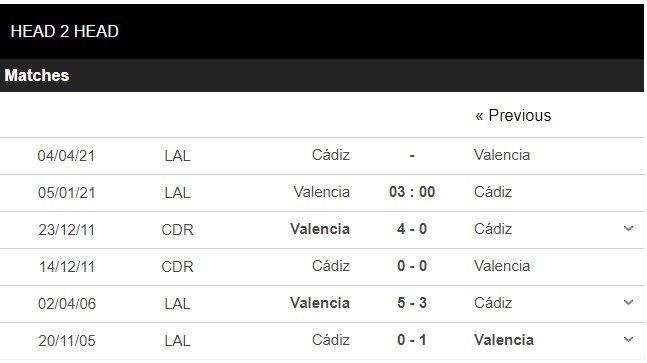Click the CDR label on 23/12/11 row
This screenshot has height=363, width=647.
click(177, 230)
